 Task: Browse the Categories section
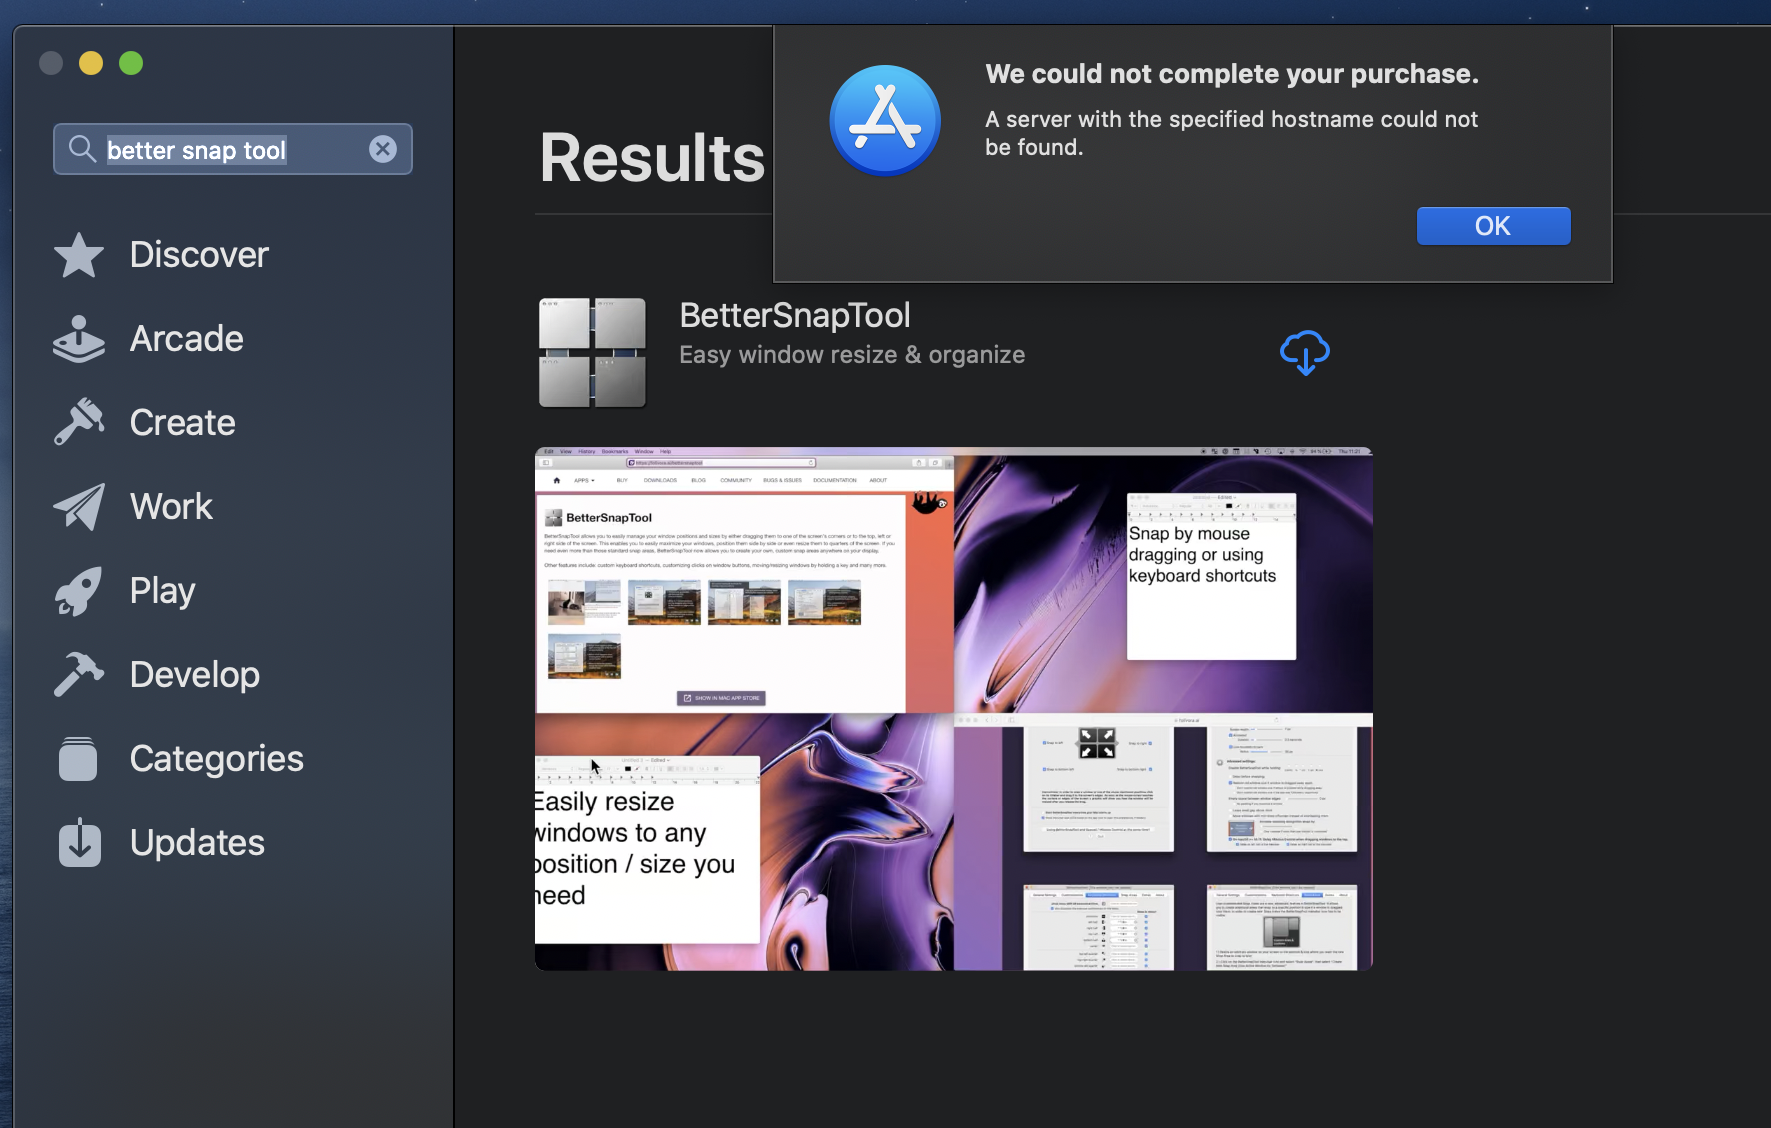217,759
